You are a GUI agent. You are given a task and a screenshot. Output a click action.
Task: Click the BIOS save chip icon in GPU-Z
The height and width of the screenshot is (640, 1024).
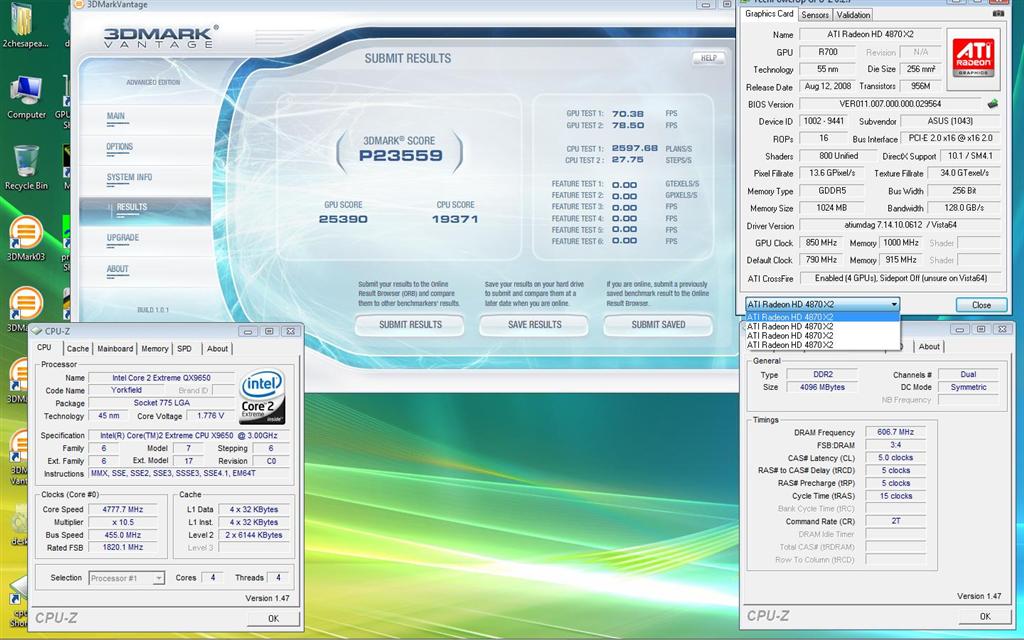(x=993, y=103)
